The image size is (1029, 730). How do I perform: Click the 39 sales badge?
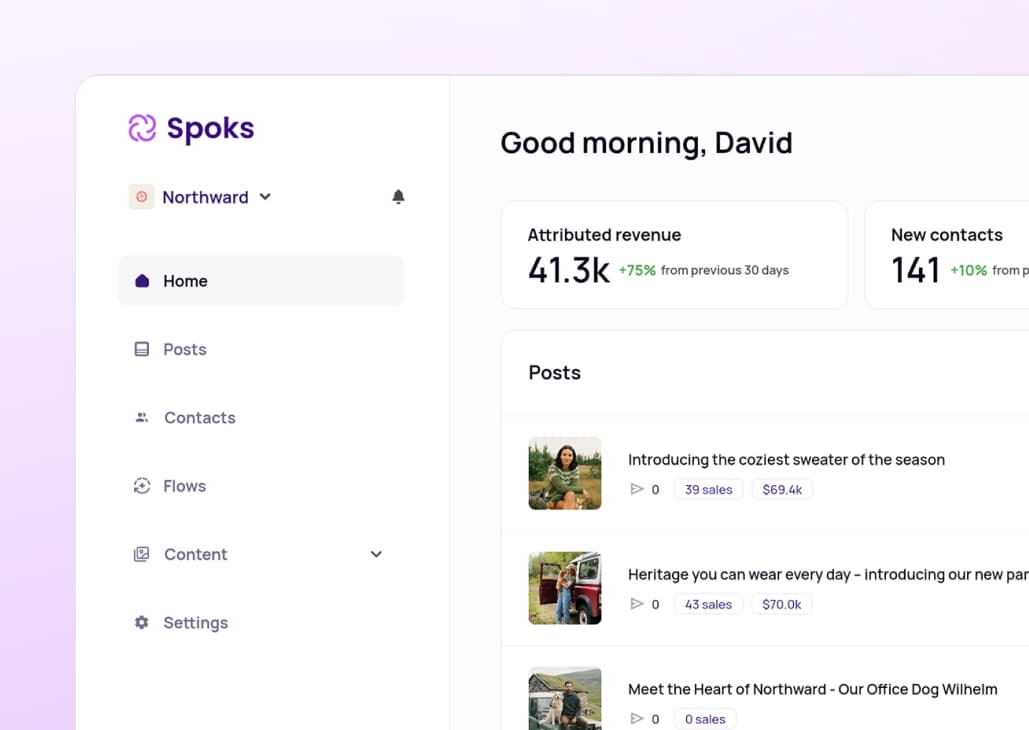coord(708,489)
